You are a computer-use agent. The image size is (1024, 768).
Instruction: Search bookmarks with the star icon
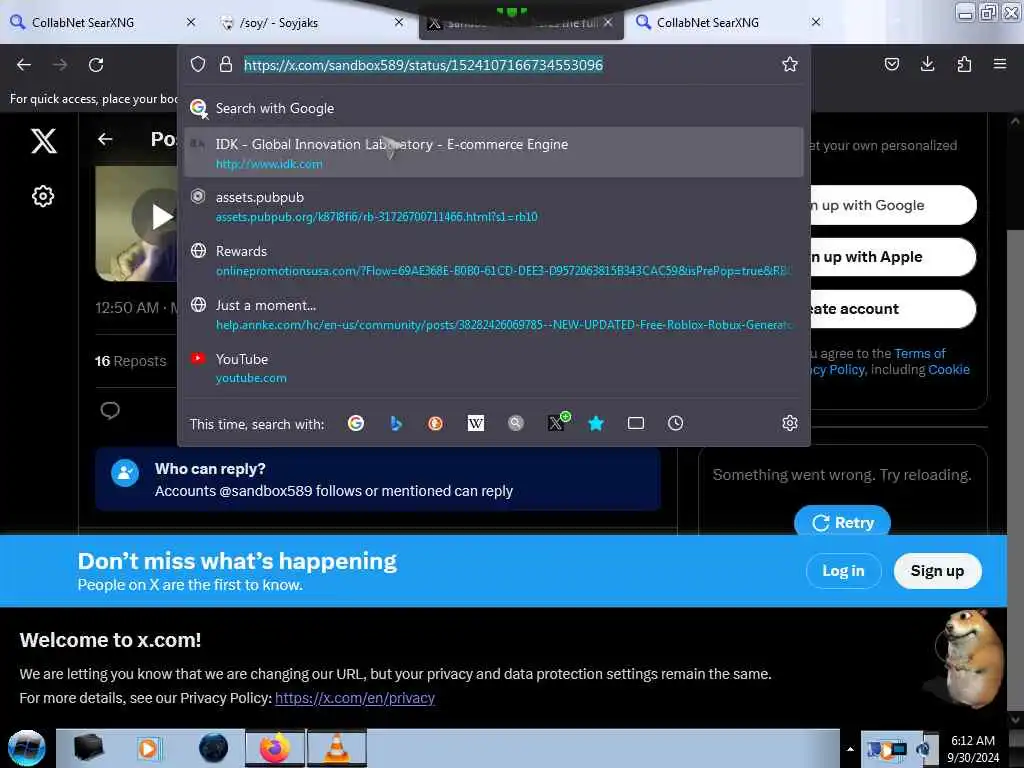[596, 423]
